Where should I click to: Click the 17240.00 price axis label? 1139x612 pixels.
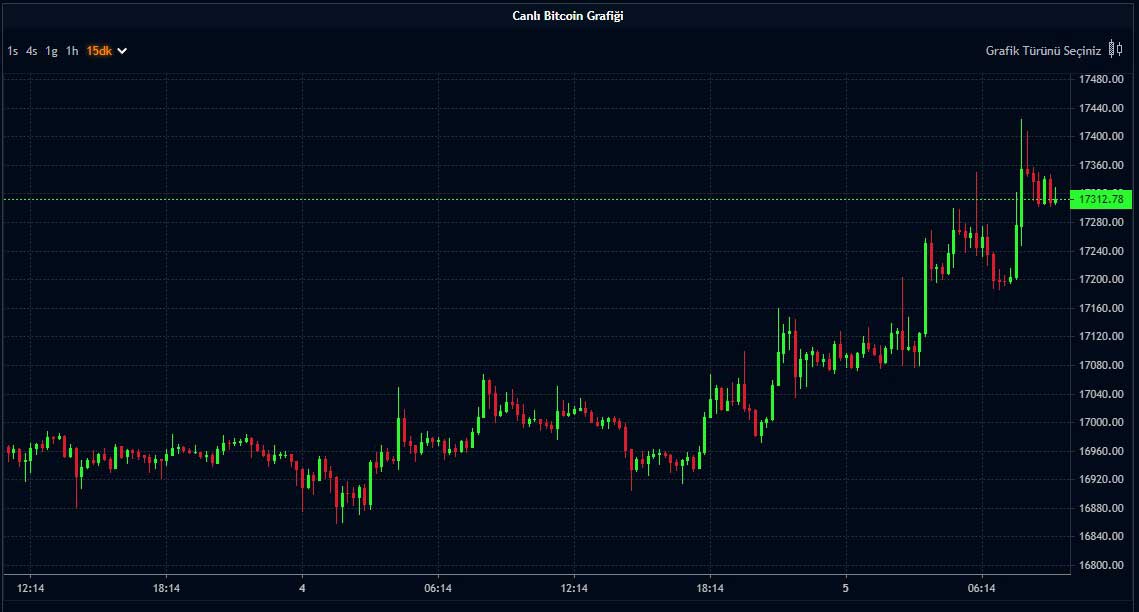click(x=1101, y=251)
